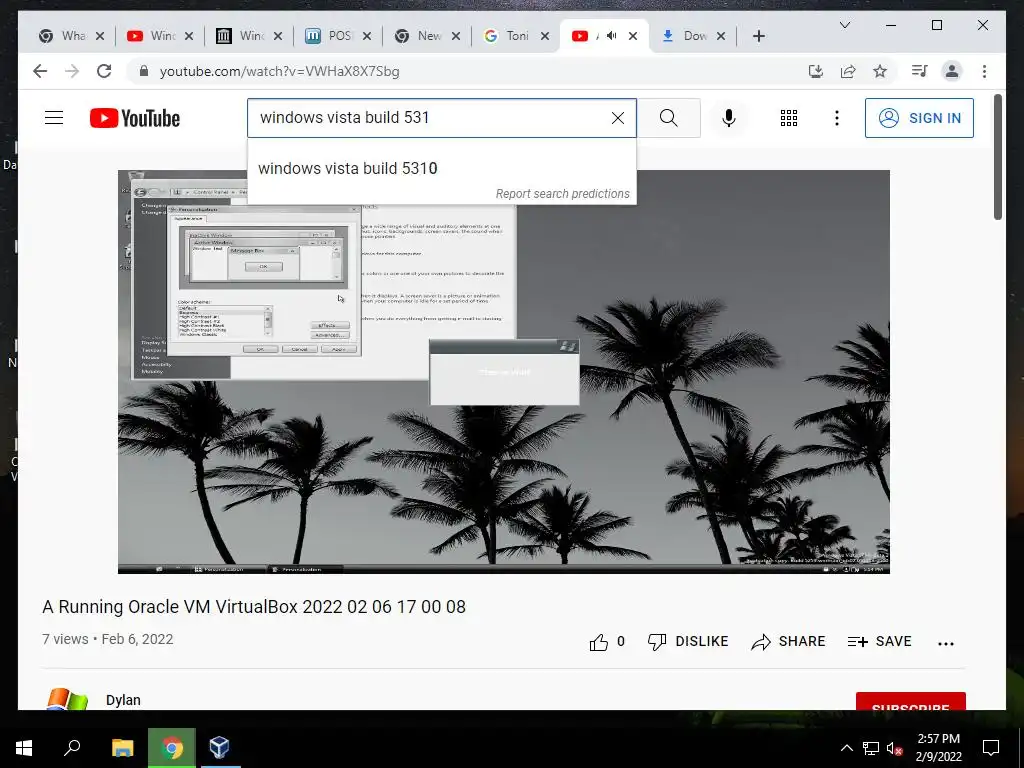Screen dimensions: 1024x768
Task: Click muted volume icon in tray
Action: click(894, 748)
